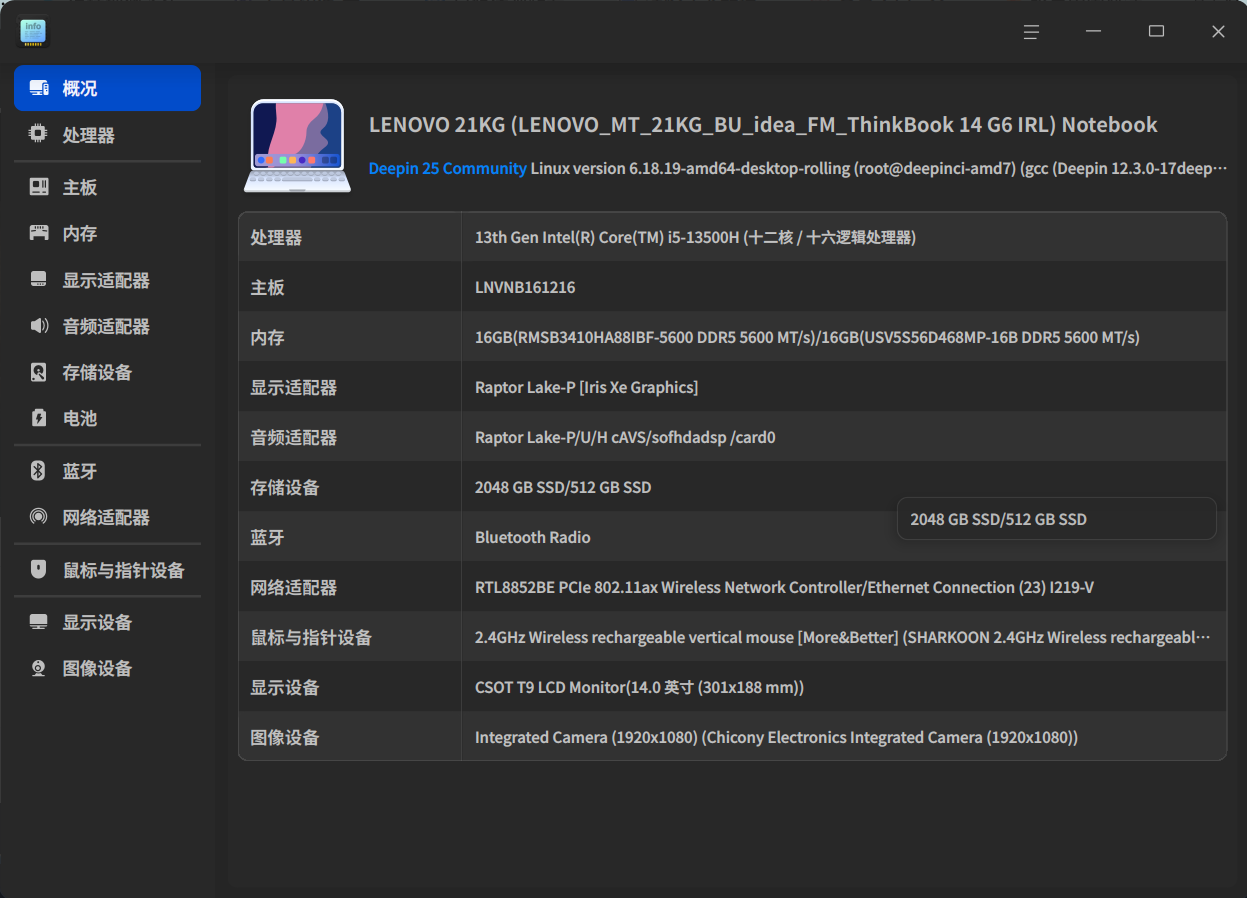Click the processor (处理器) chip icon
This screenshot has width=1247, height=898.
[39, 134]
